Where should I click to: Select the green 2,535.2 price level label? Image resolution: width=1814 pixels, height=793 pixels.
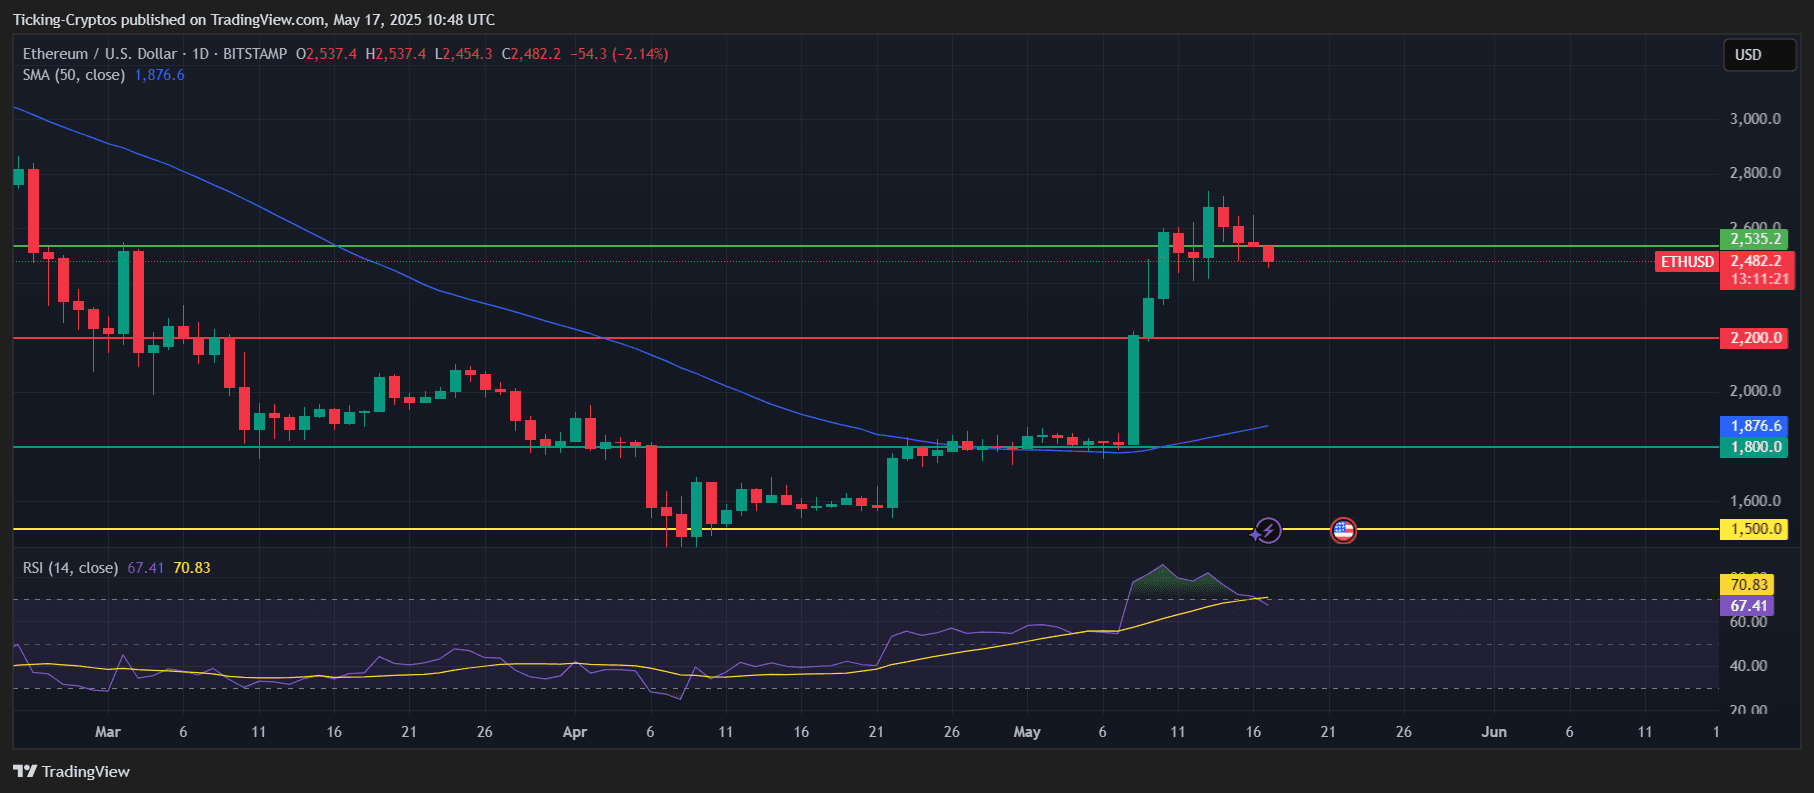pos(1755,239)
